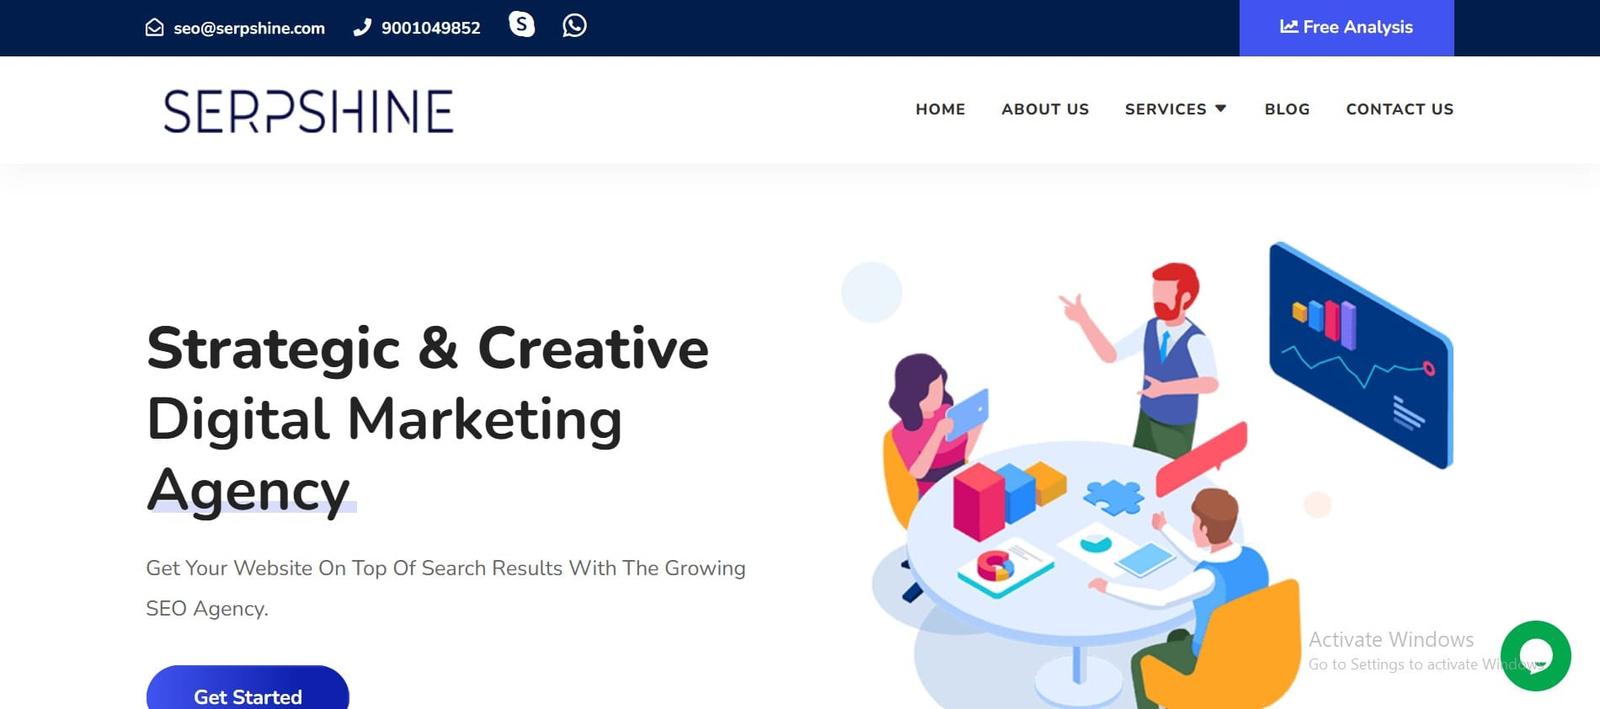This screenshot has height=709, width=1600.
Task: Open the green chat bubble widget
Action: [1535, 656]
